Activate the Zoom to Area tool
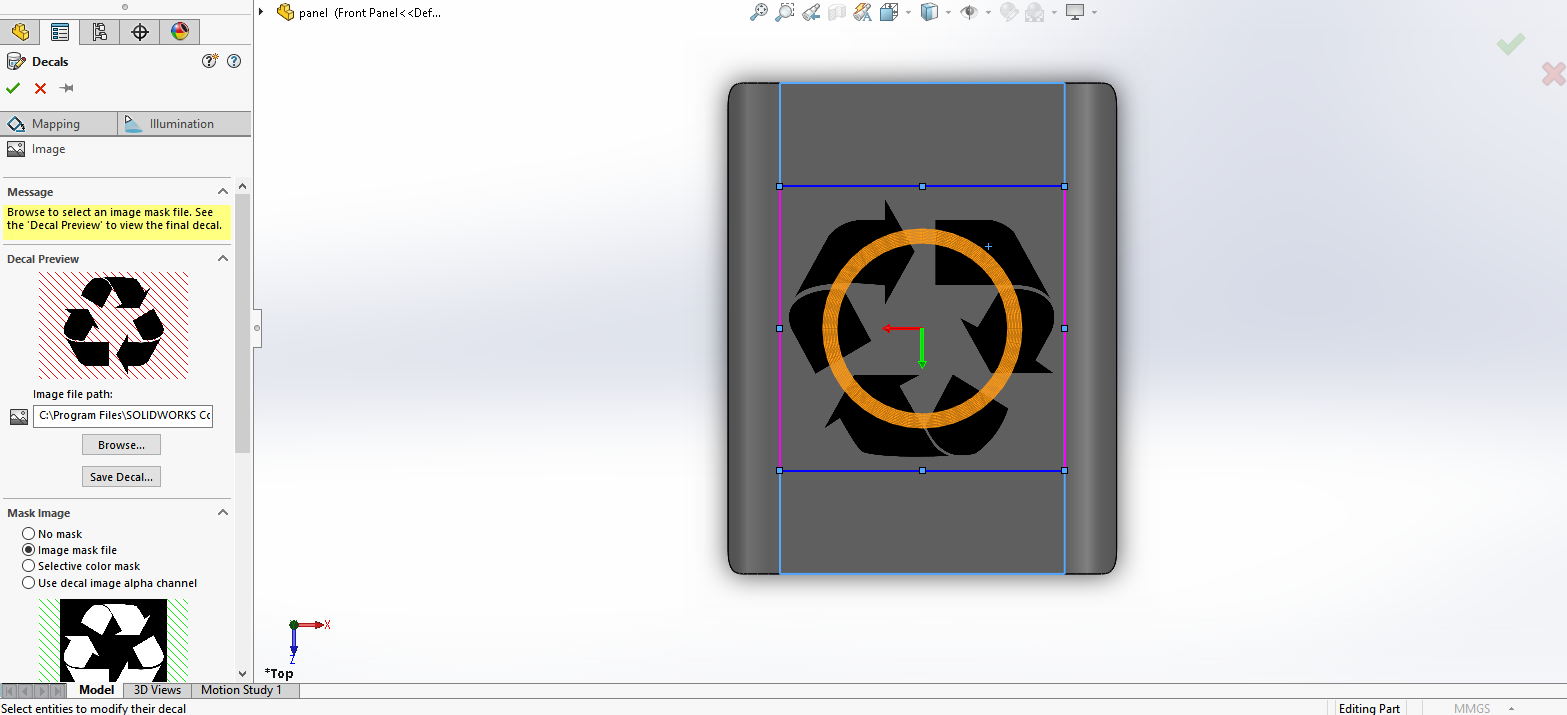 click(x=785, y=12)
